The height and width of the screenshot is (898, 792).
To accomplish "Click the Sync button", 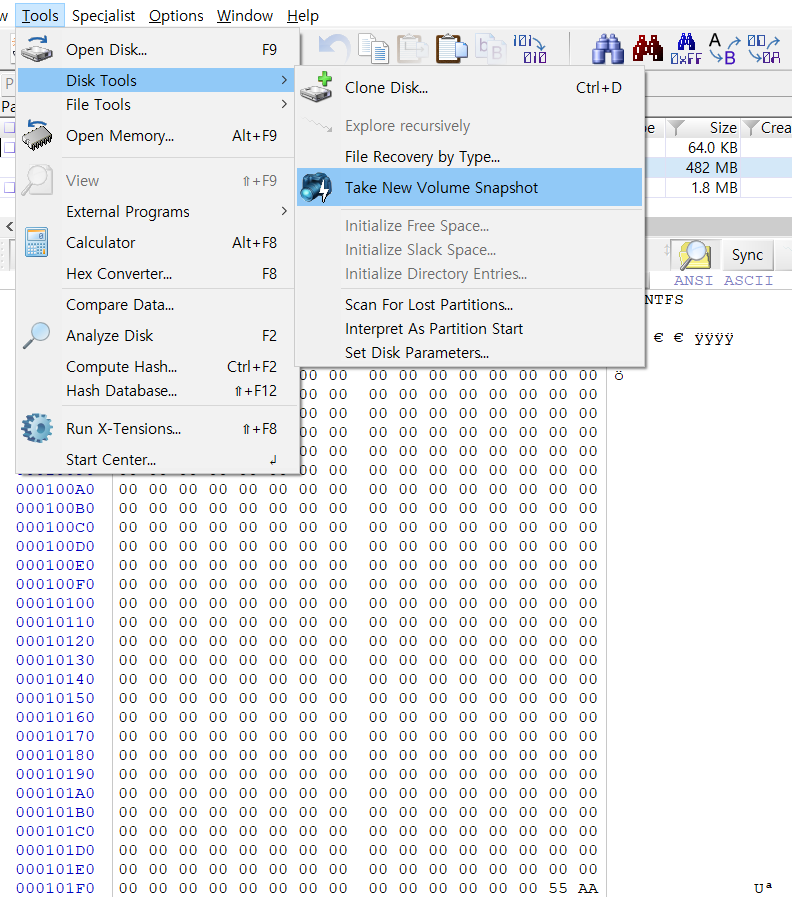I will point(747,255).
